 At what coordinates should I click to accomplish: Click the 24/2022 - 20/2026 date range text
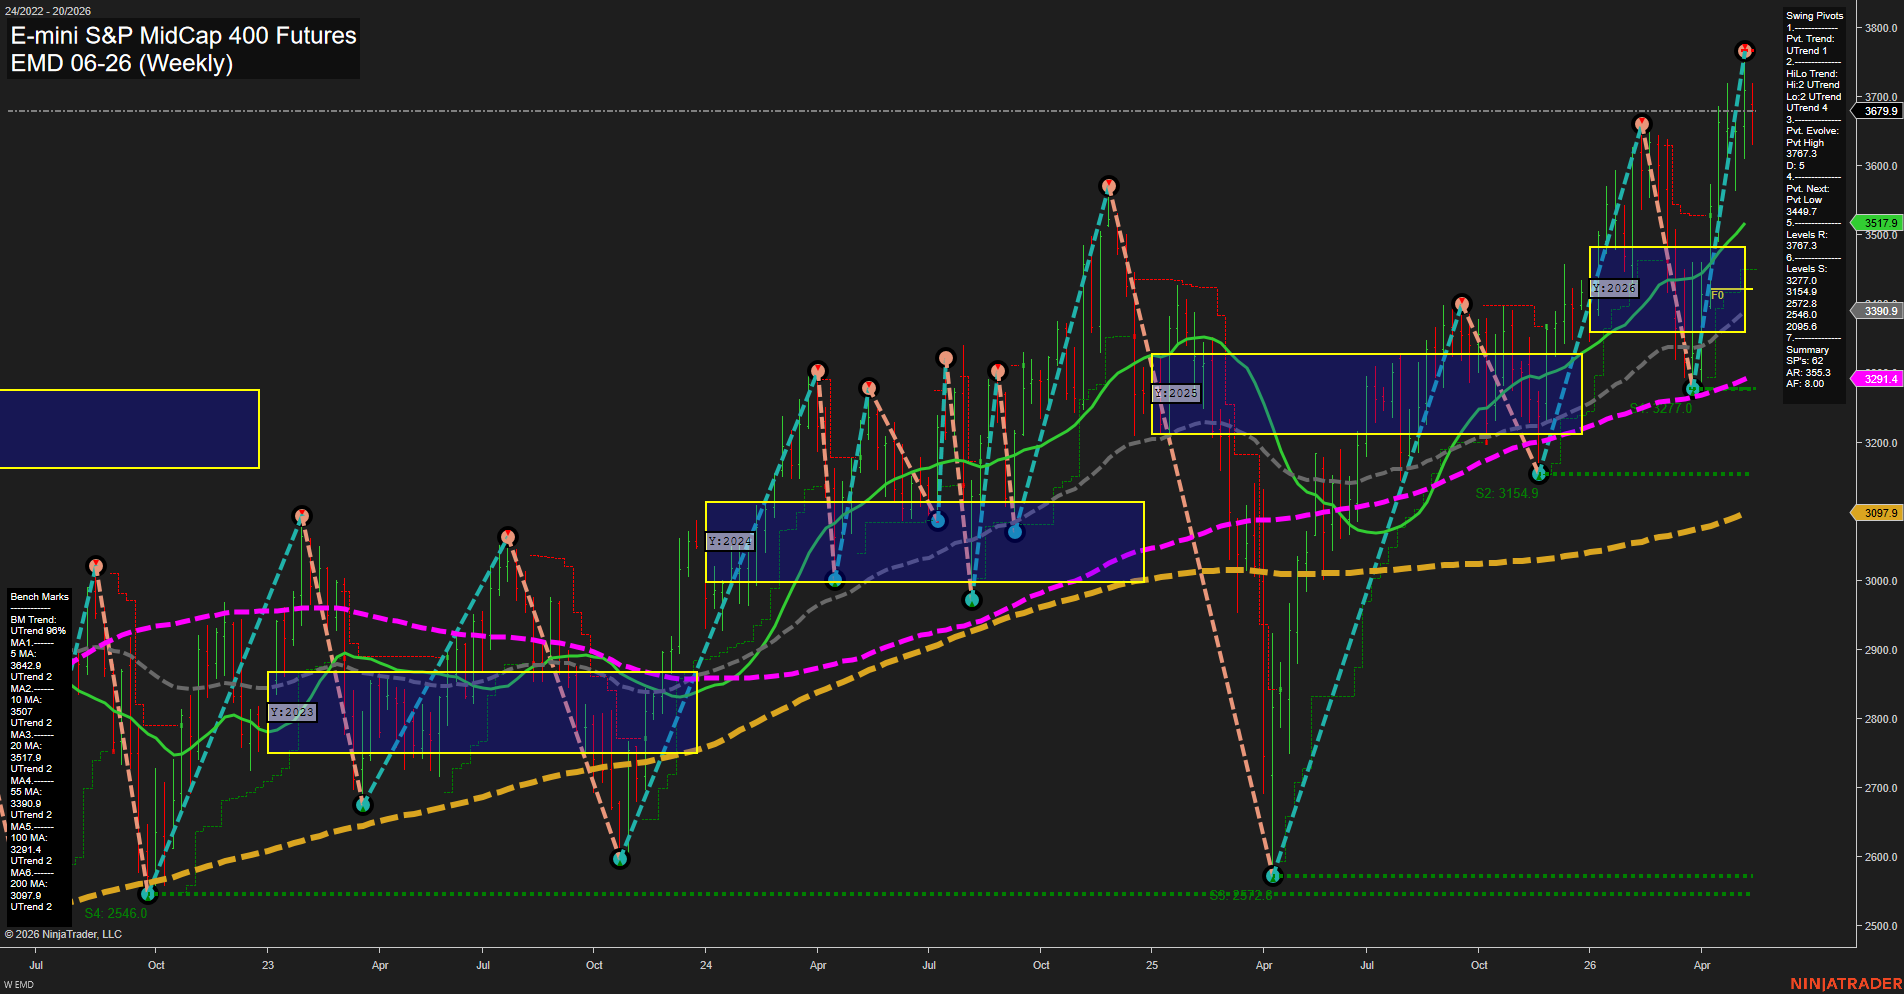pyautogui.click(x=48, y=11)
